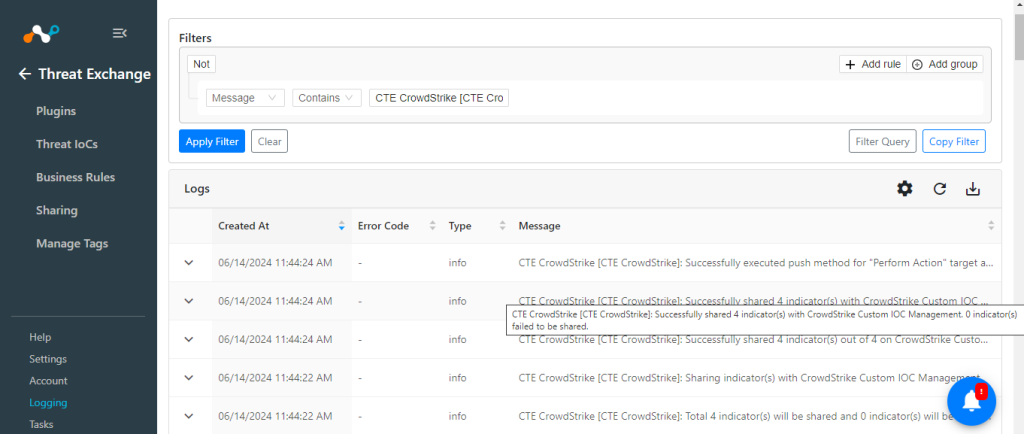The width and height of the screenshot is (1024, 434).
Task: Open the Message field dropdown
Action: coord(245,98)
